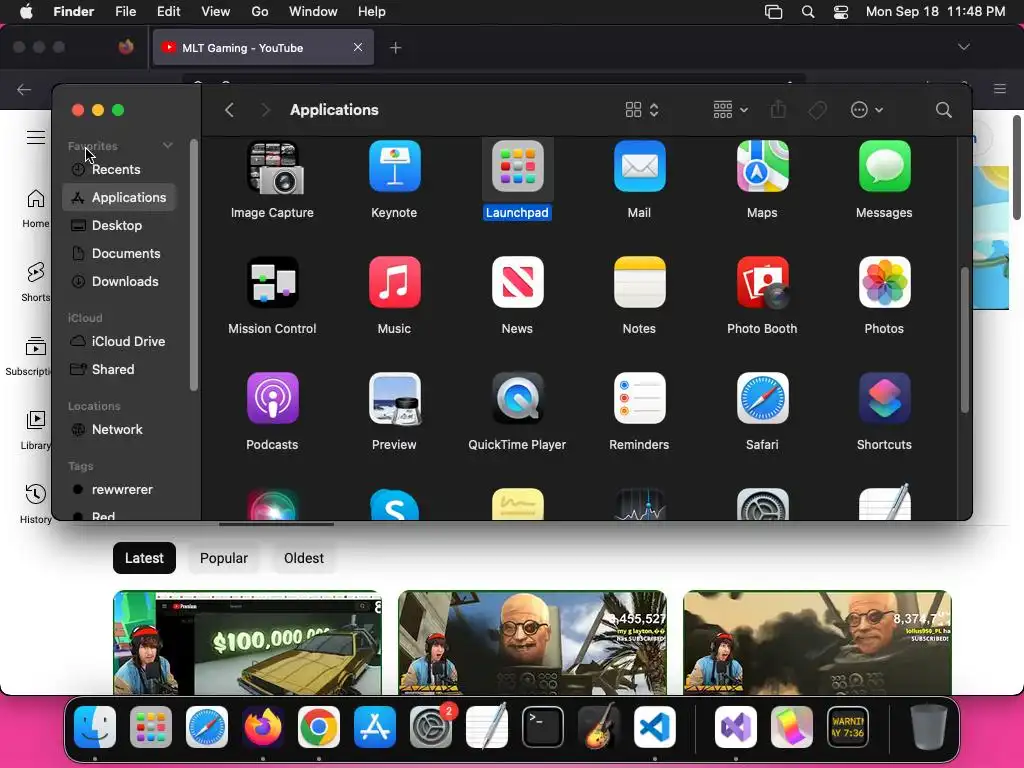1024x768 pixels.
Task: Open the Window menu
Action: pyautogui.click(x=313, y=12)
